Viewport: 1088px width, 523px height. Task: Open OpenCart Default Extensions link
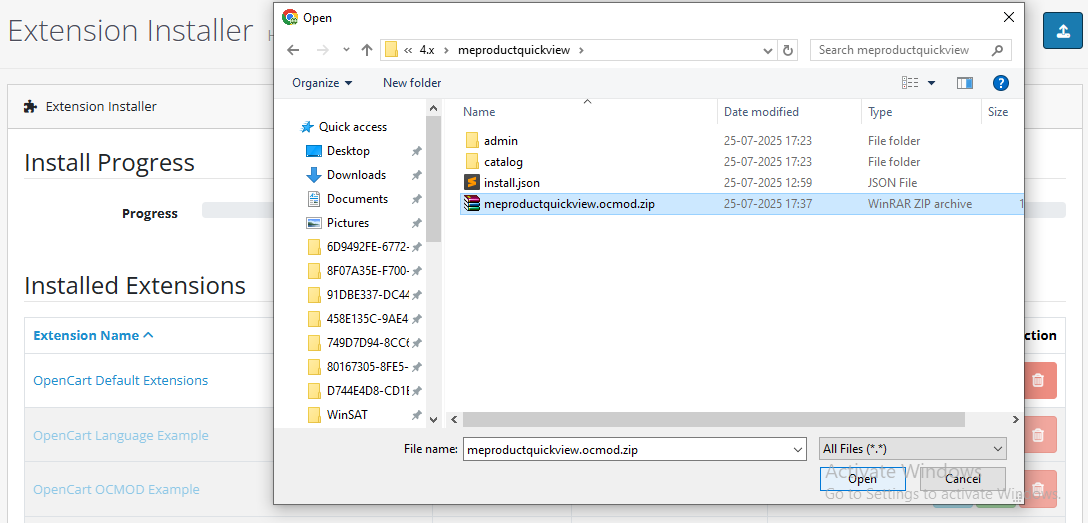[x=121, y=381]
